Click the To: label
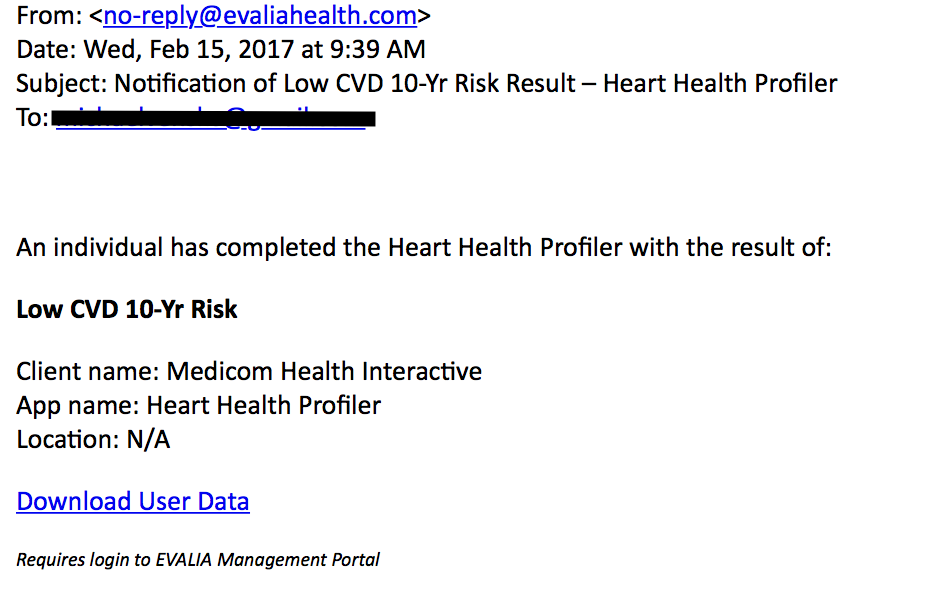 coord(32,118)
